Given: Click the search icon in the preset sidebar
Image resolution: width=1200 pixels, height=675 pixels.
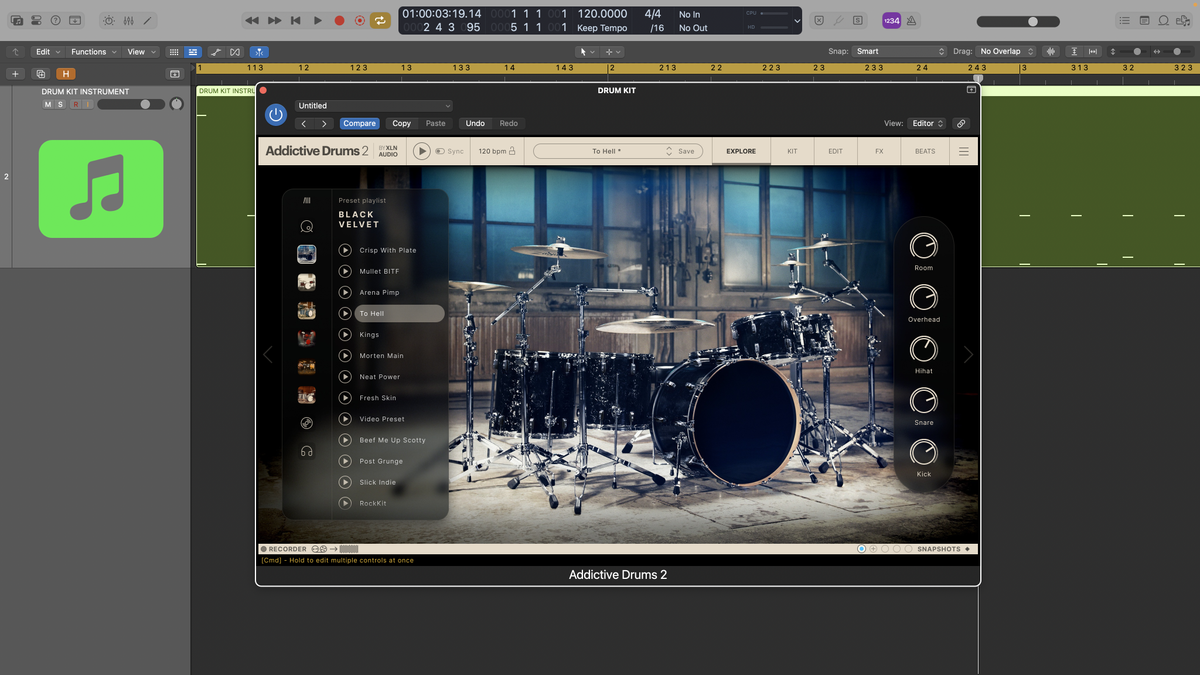Looking at the screenshot, I should click(307, 227).
